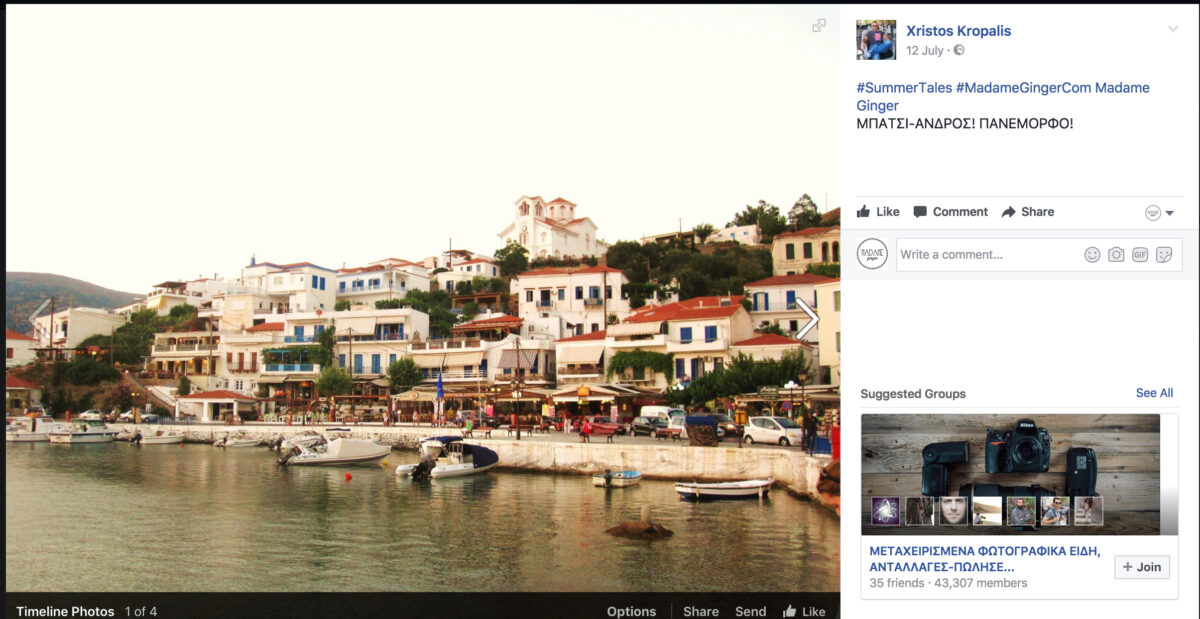The image size is (1200, 619).
Task: Insert an emoji in the comment box
Action: (x=1092, y=255)
